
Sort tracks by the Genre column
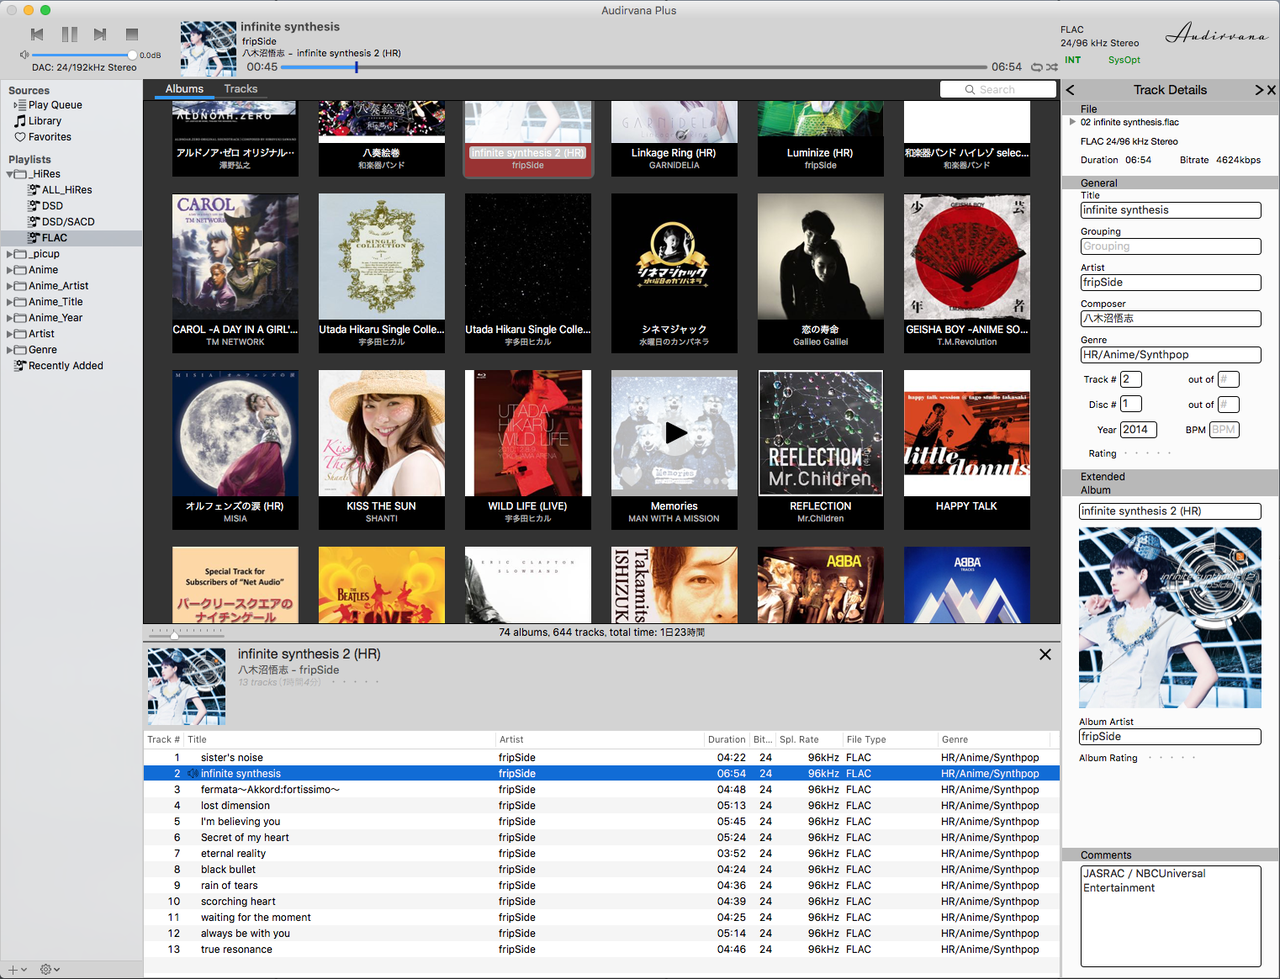click(x=994, y=740)
